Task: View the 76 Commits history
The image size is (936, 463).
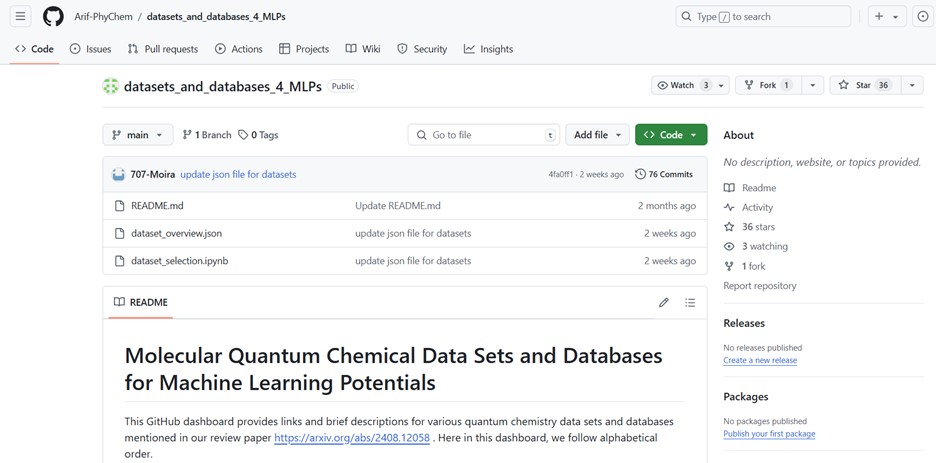Action: click(x=664, y=174)
